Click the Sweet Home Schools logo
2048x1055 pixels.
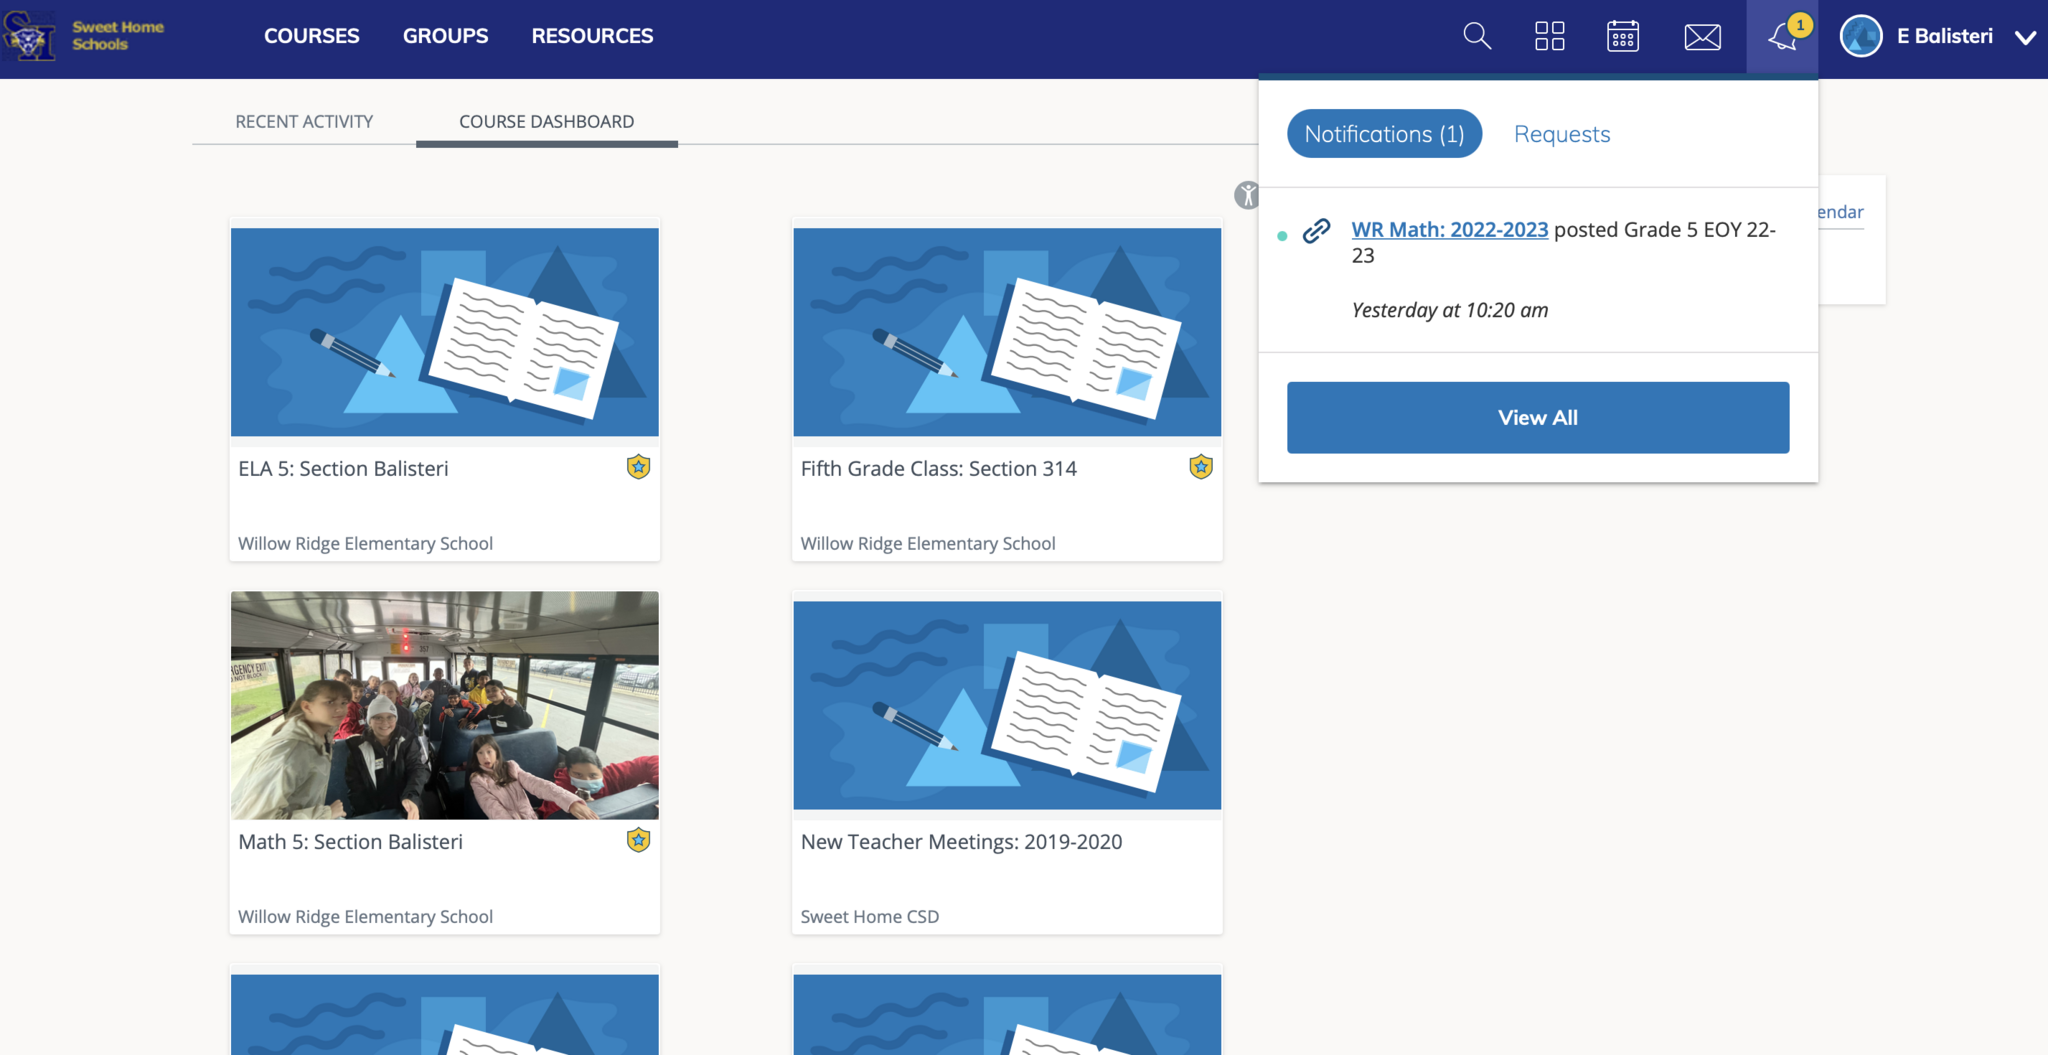coord(84,36)
